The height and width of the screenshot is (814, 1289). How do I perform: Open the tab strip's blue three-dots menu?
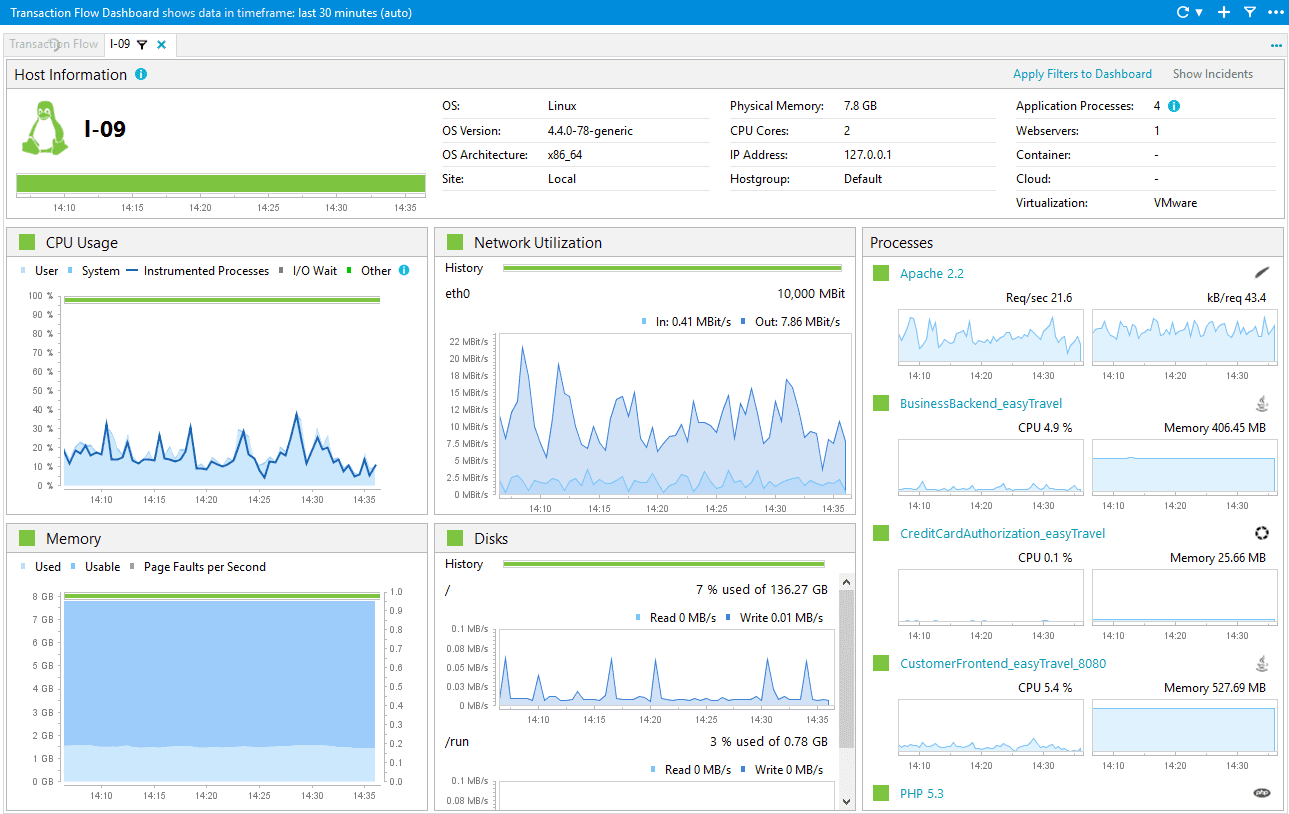pos(1276,45)
